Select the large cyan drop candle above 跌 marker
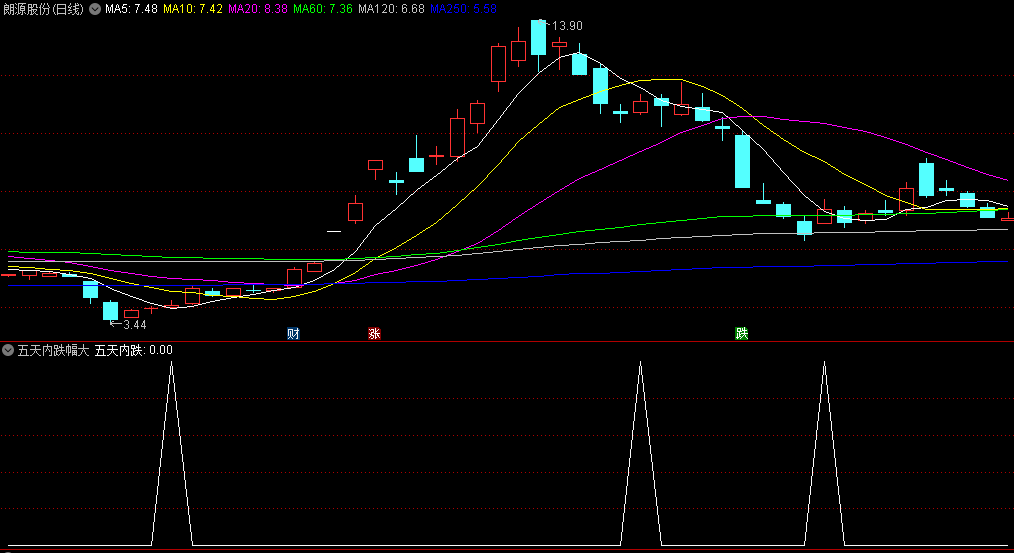1014x553 pixels. (742, 162)
